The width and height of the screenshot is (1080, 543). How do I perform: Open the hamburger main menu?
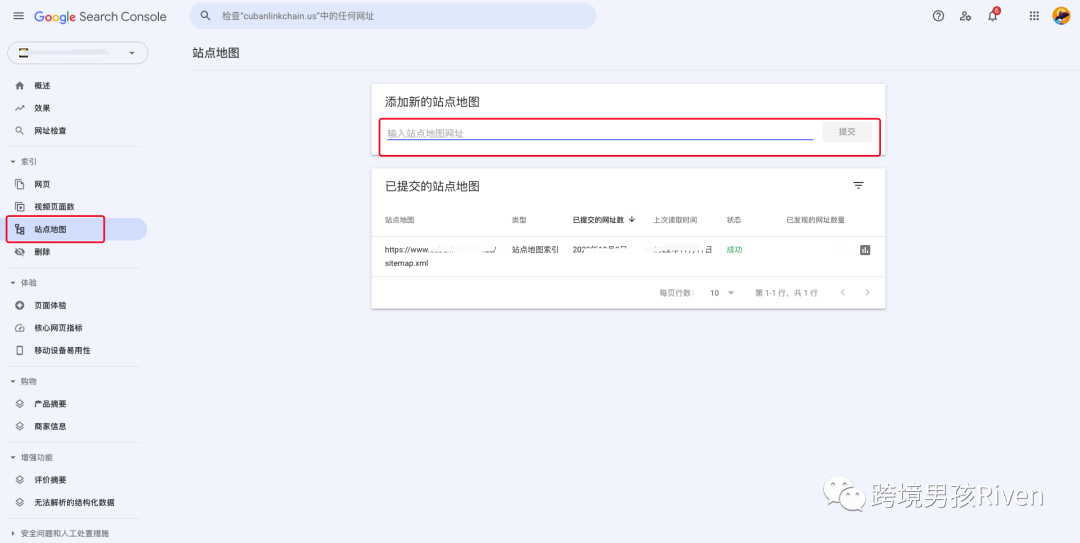click(19, 16)
